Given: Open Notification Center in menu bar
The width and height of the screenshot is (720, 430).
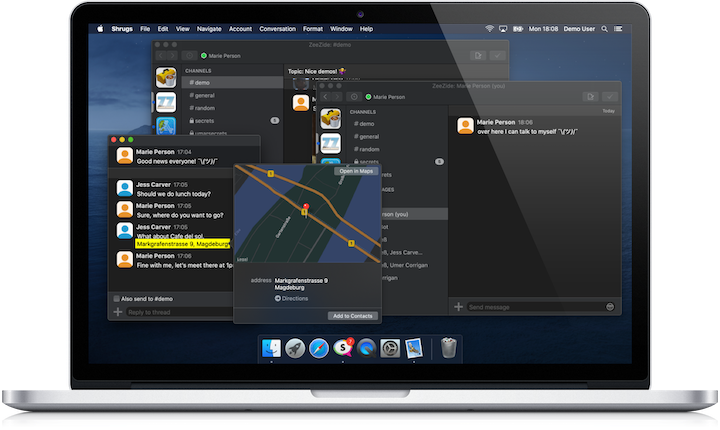Looking at the screenshot, I should point(618,28).
